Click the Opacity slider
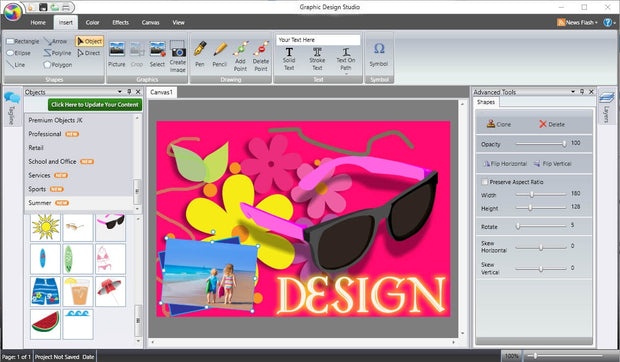The width and height of the screenshot is (620, 362). tap(541, 144)
